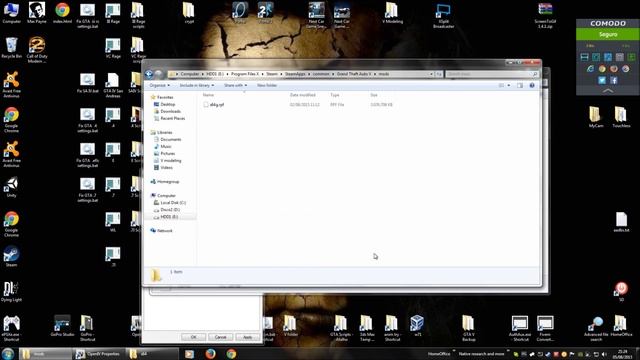The width and height of the screenshot is (640, 360).
Task: Open the view options dropdown arrow
Action: coord(509,85)
